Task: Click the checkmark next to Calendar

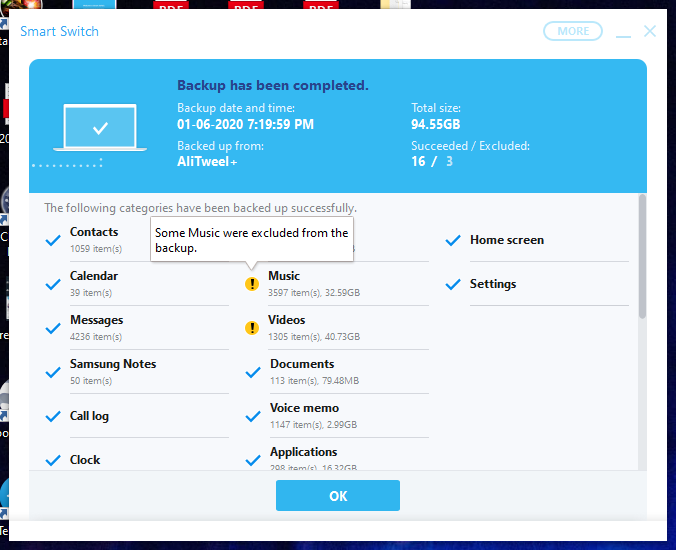Action: coord(53,284)
